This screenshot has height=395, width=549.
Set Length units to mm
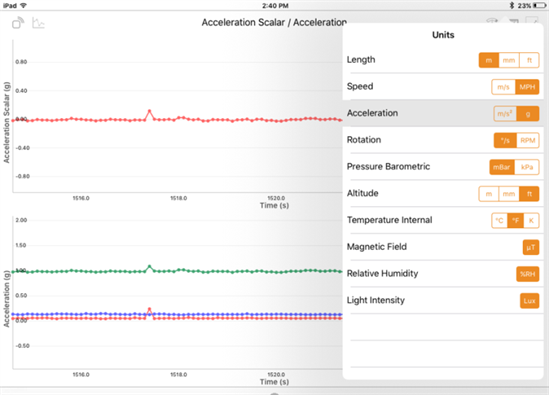click(509, 60)
